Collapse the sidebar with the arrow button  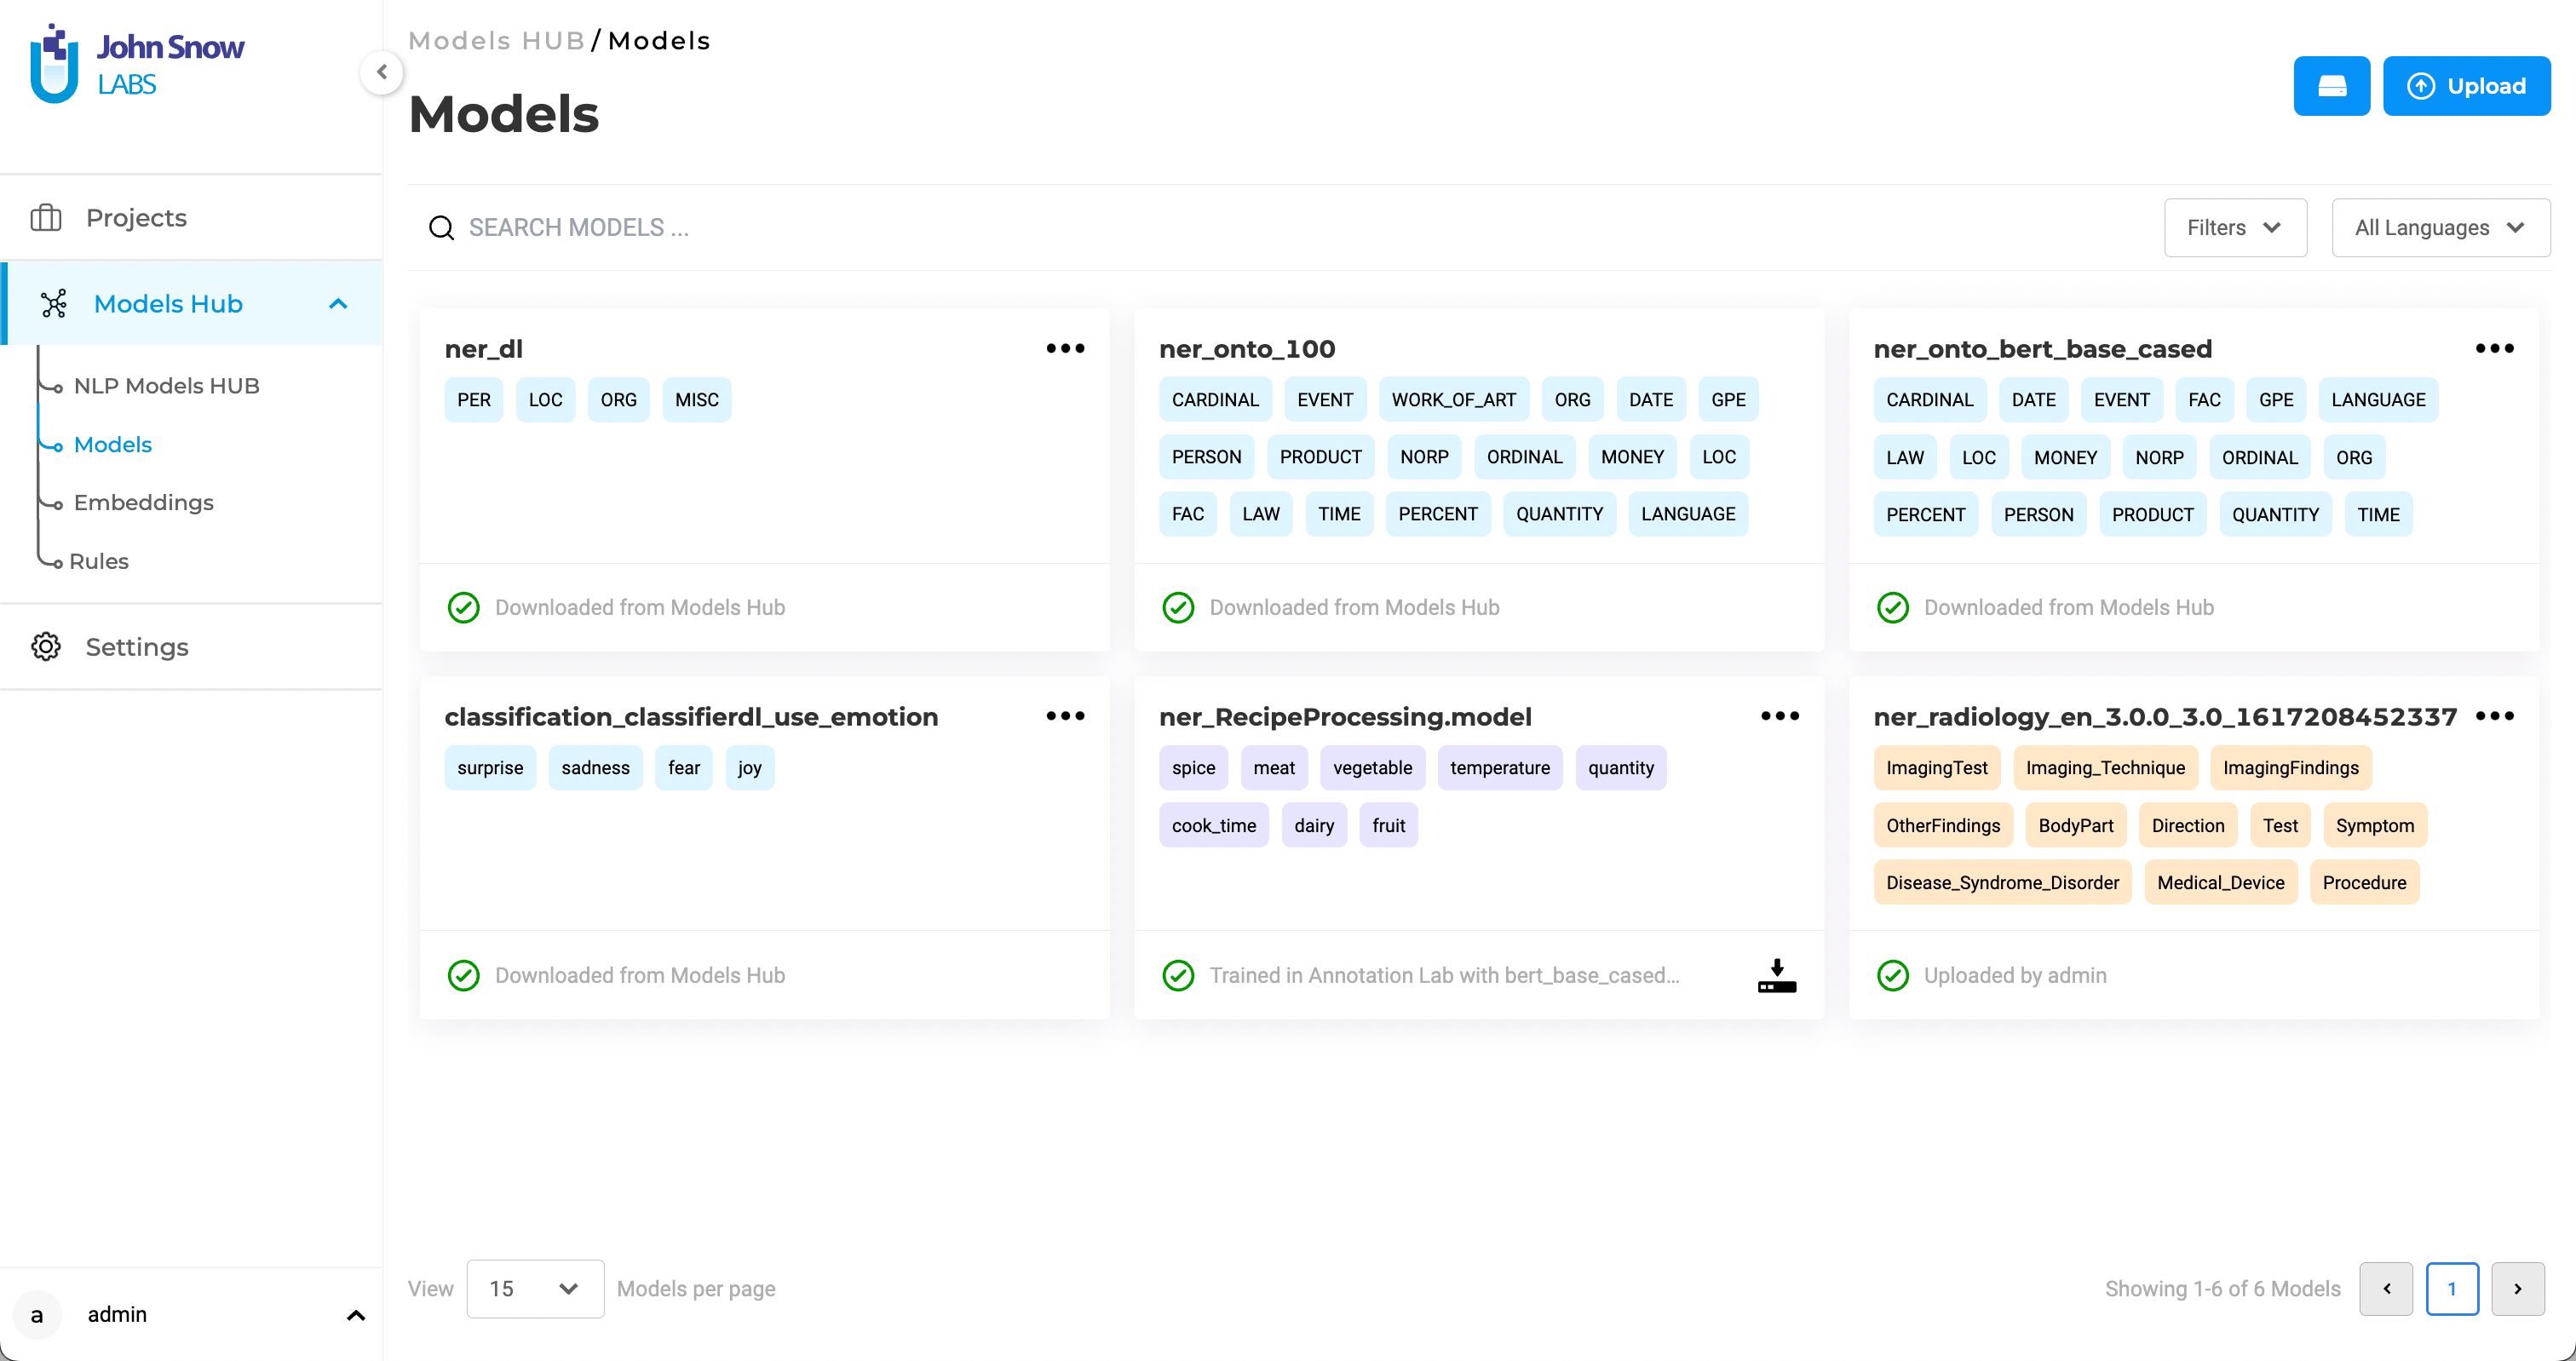click(x=381, y=72)
